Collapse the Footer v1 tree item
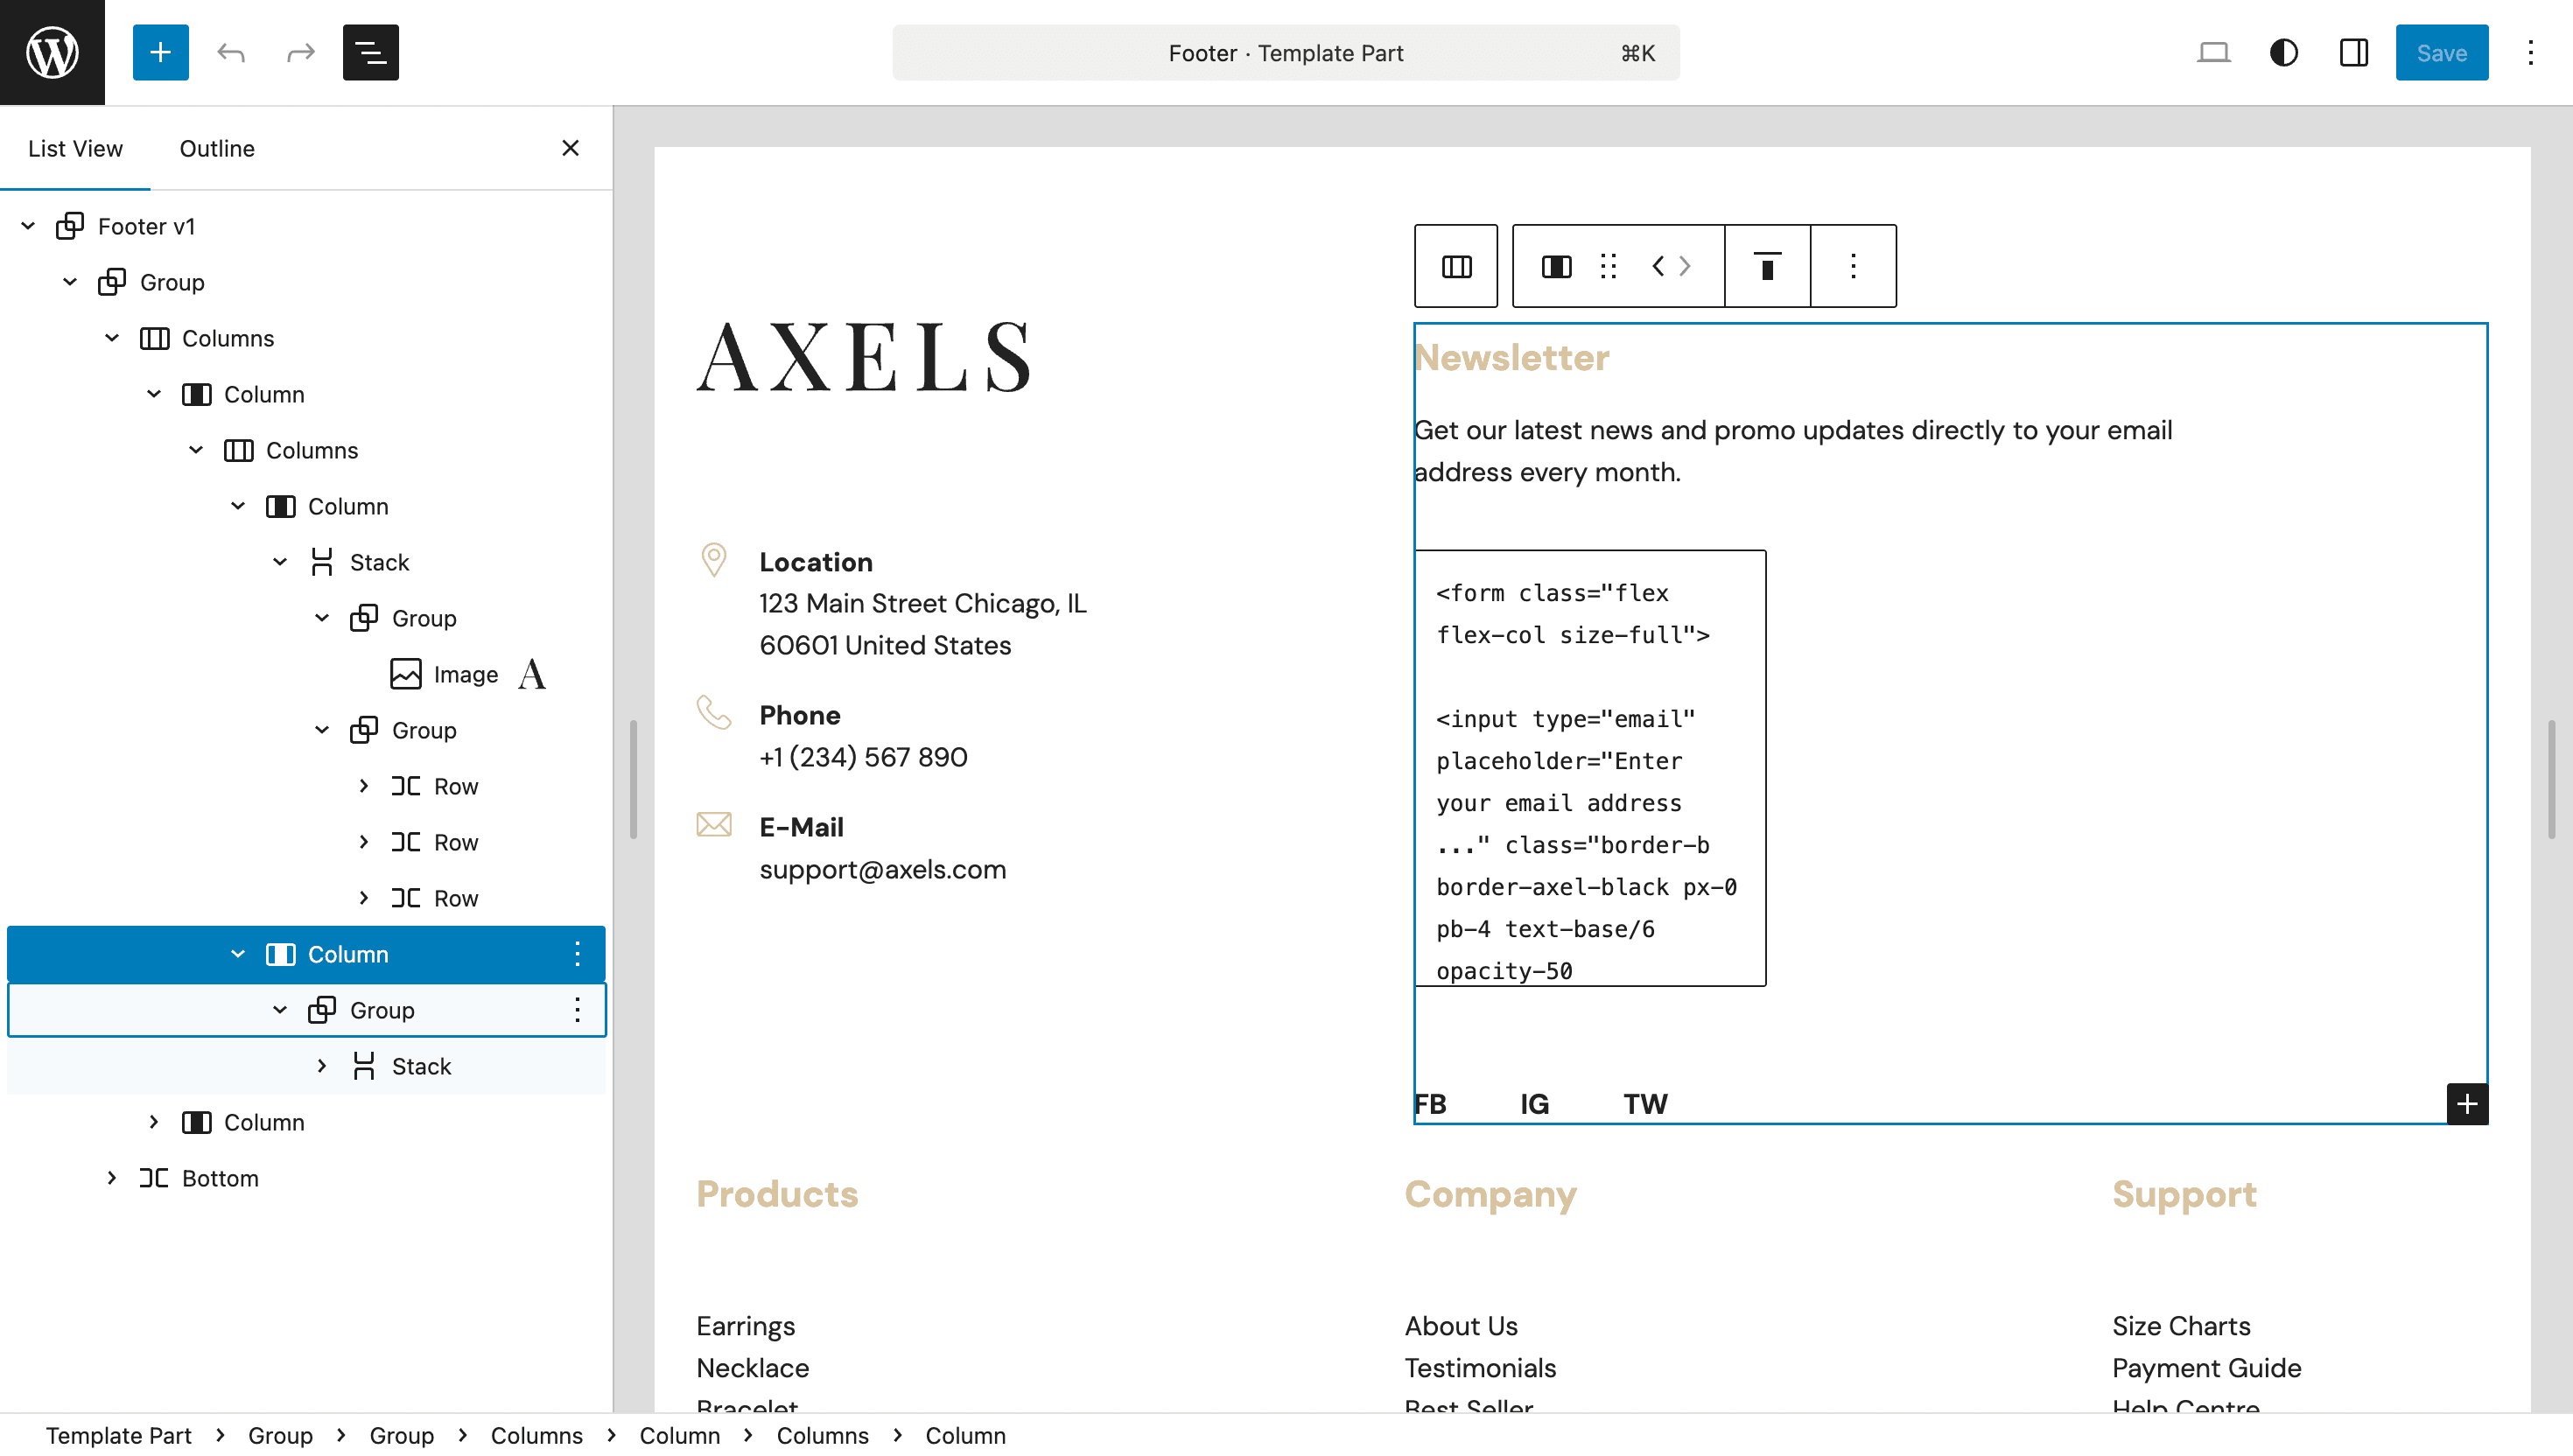 point(28,226)
